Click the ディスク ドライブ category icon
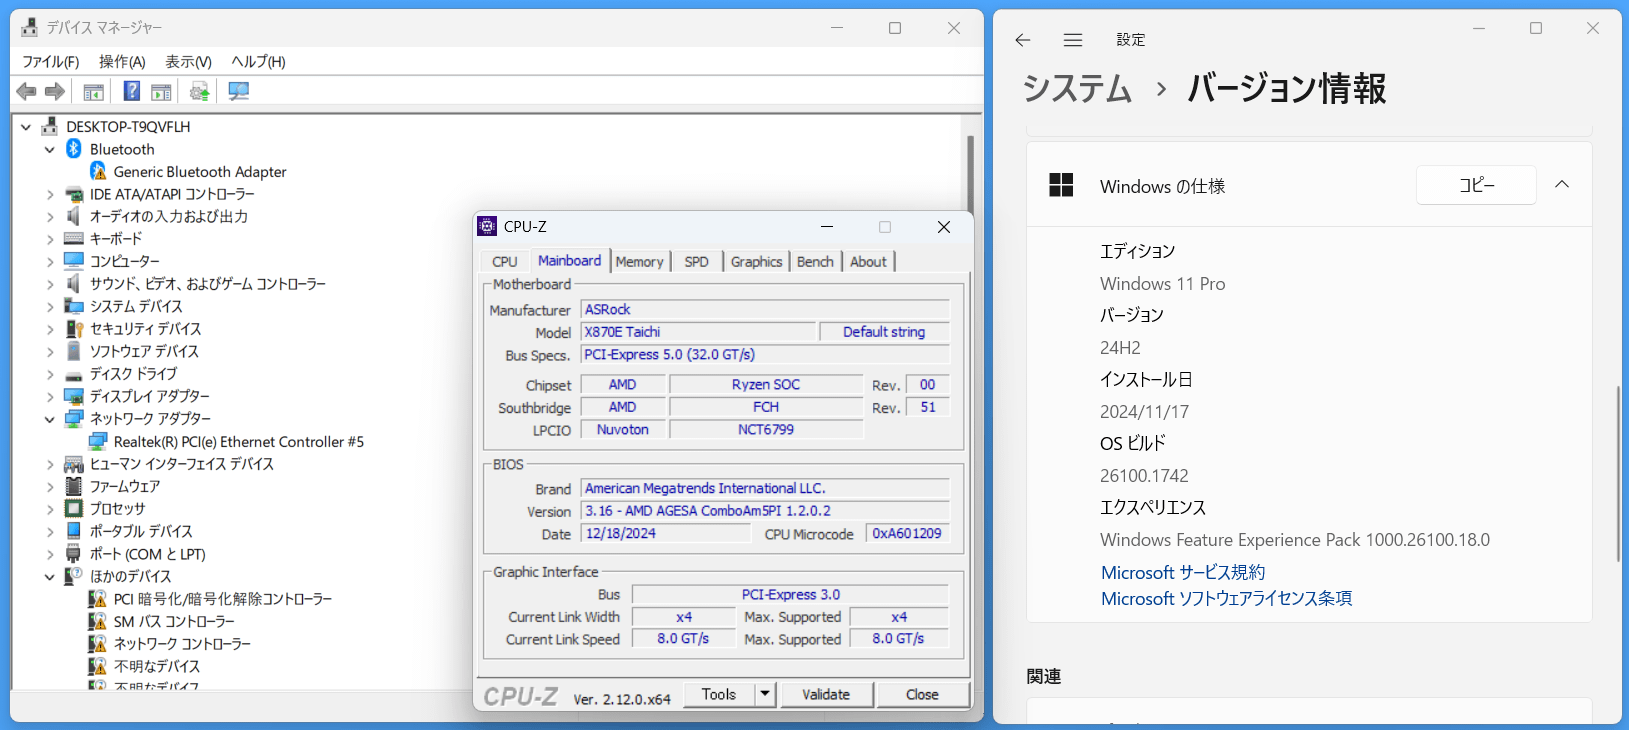1629x730 pixels. tap(74, 374)
